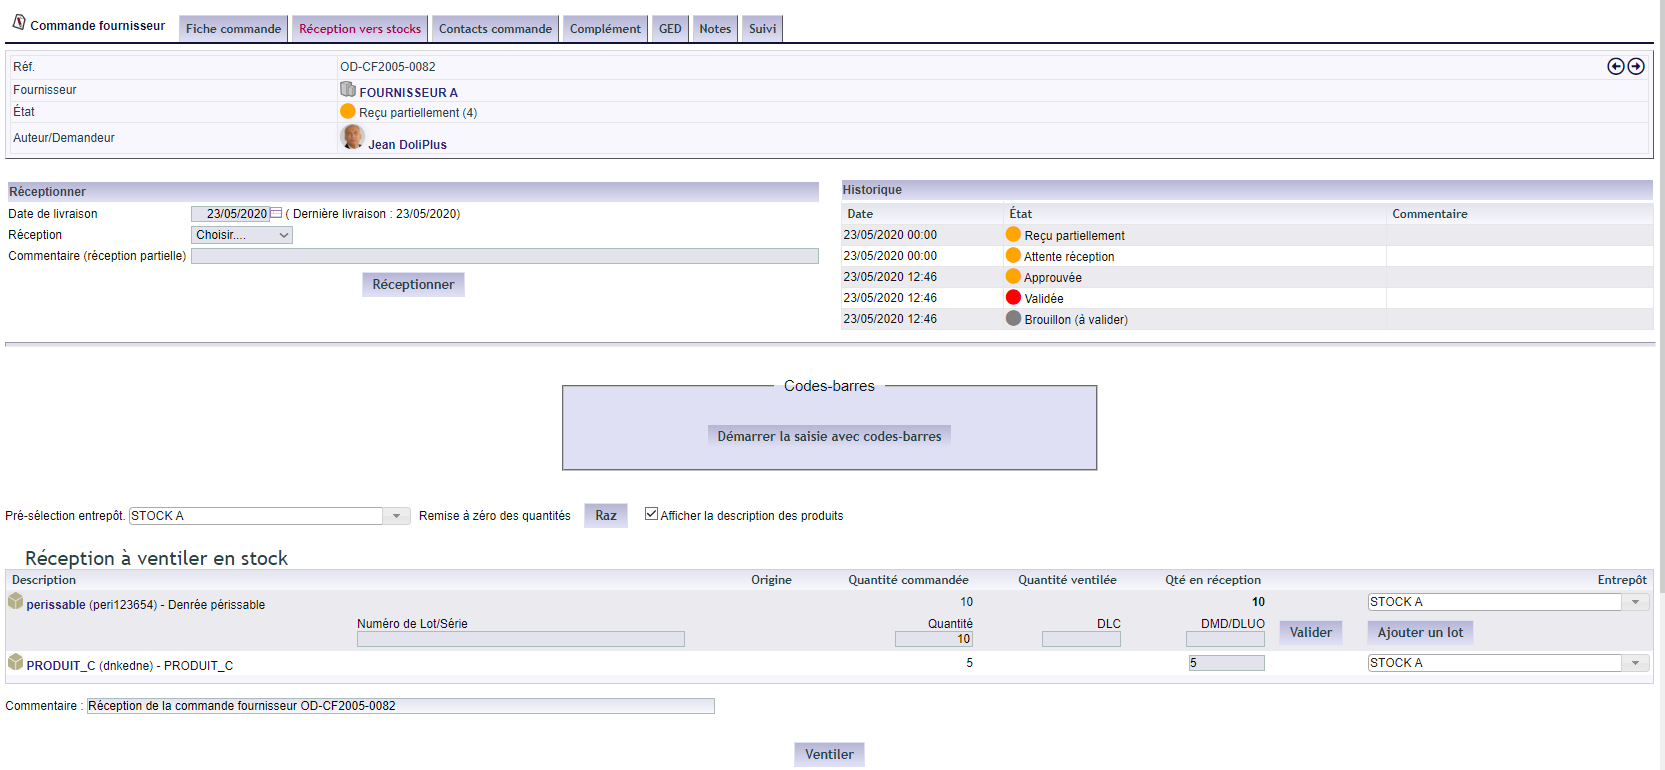Click the Ventiler button
Screen dimensions: 1665x770
pos(829,754)
